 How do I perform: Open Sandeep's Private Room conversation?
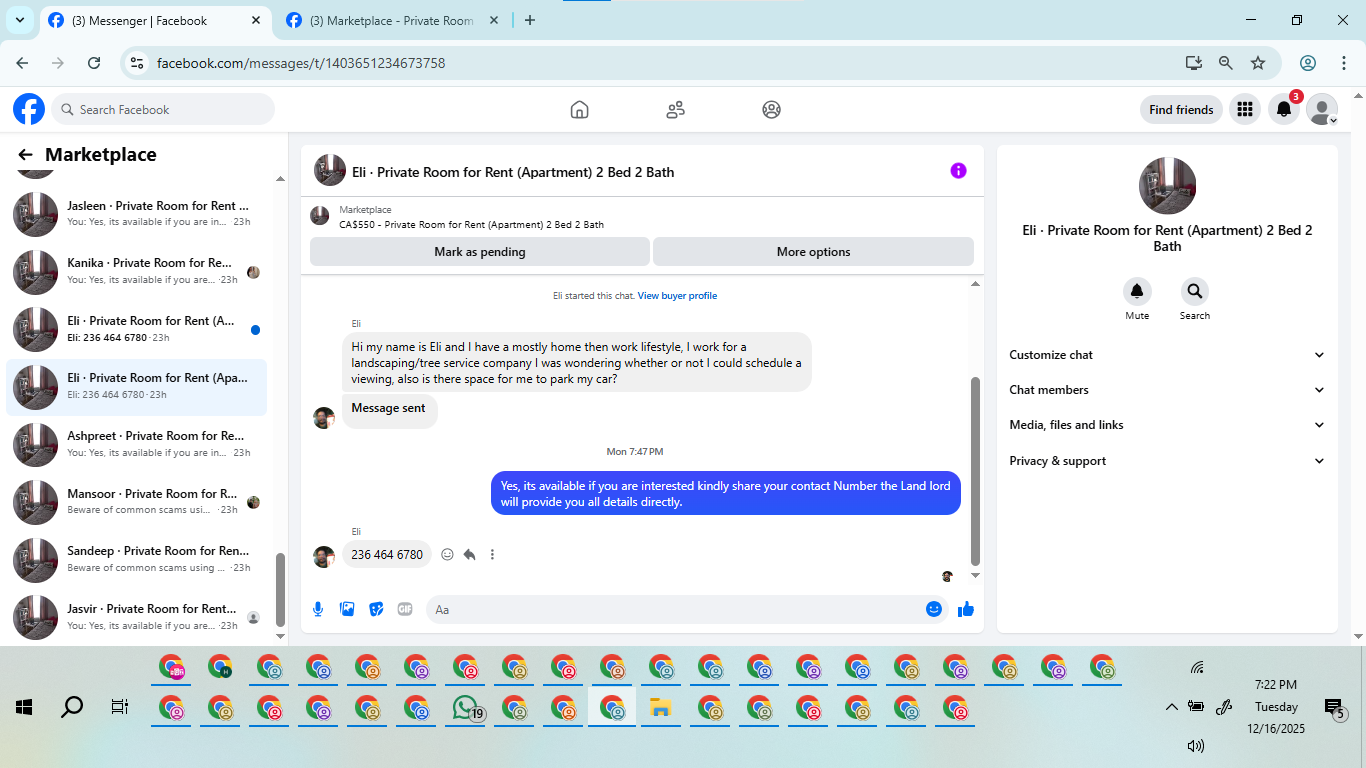[x=137, y=559]
